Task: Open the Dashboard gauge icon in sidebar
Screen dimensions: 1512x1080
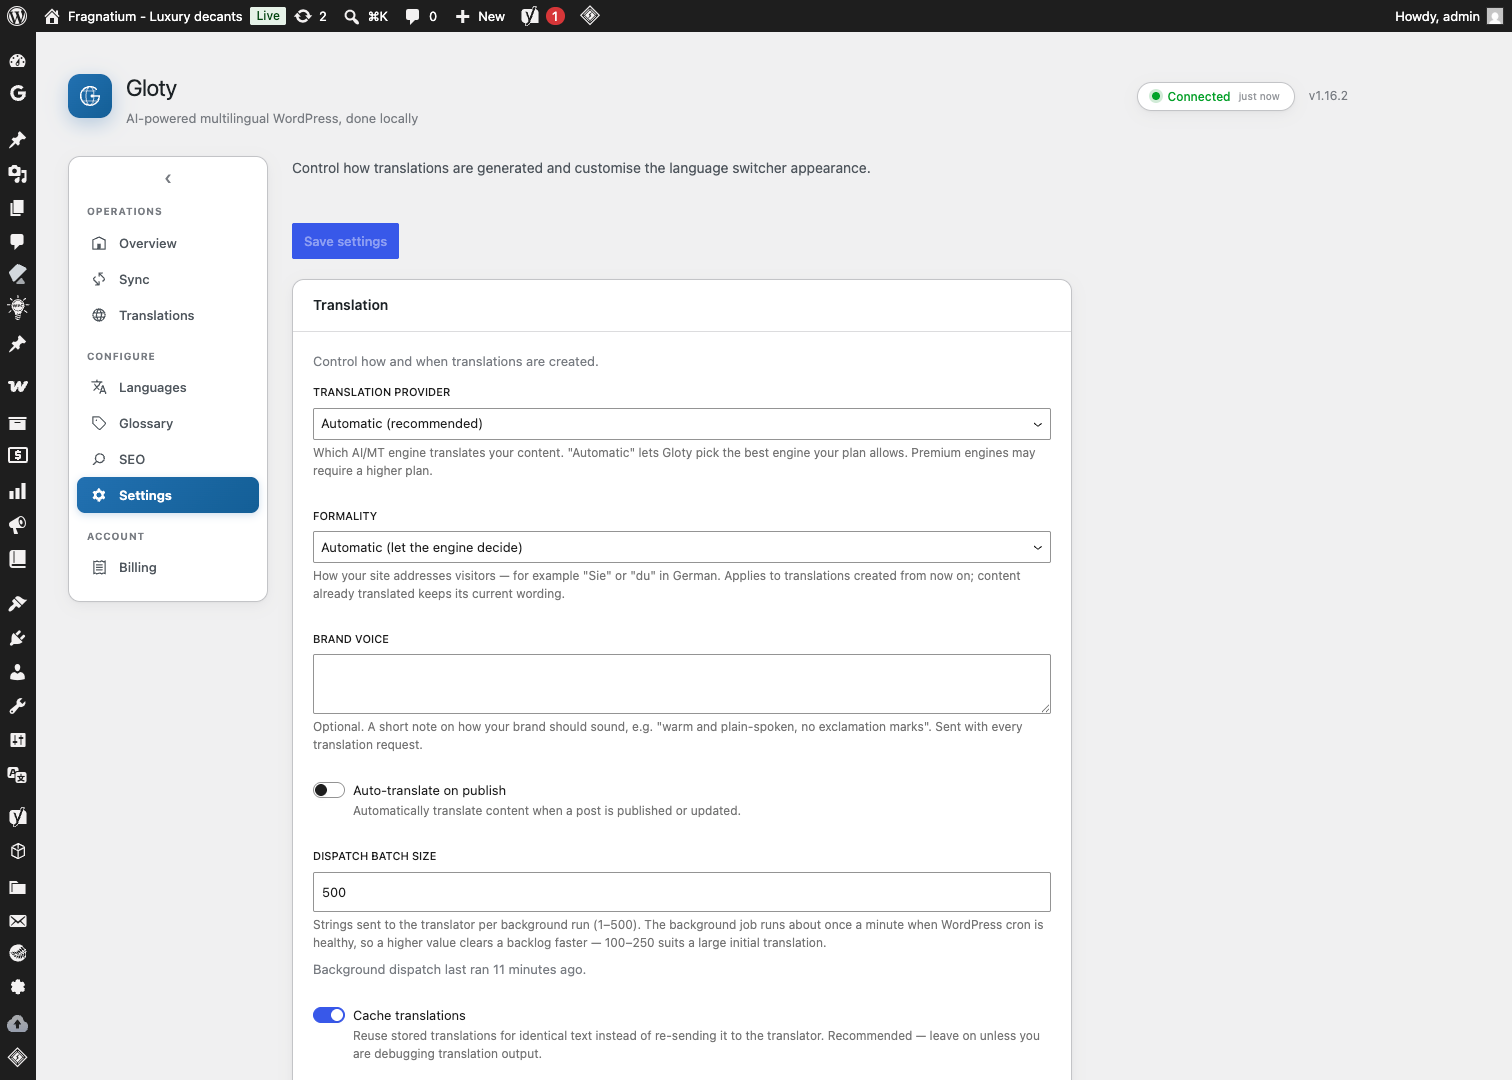Action: pyautogui.click(x=17, y=60)
